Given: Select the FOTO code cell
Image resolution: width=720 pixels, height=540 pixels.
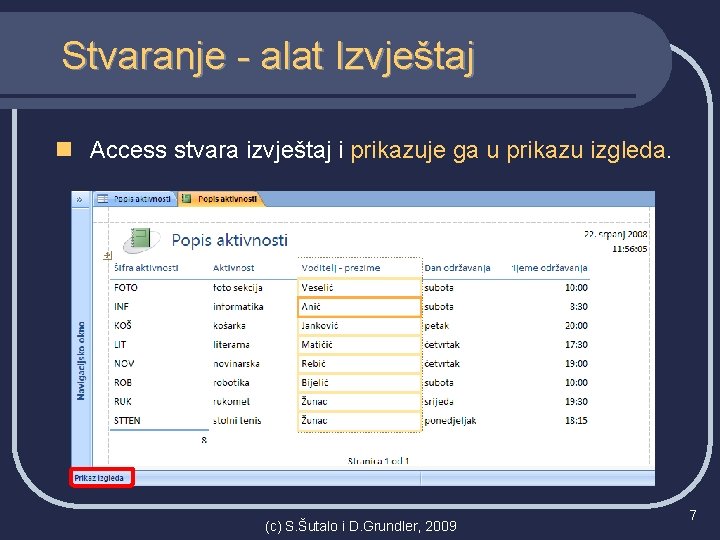Looking at the screenshot, I should (x=126, y=288).
